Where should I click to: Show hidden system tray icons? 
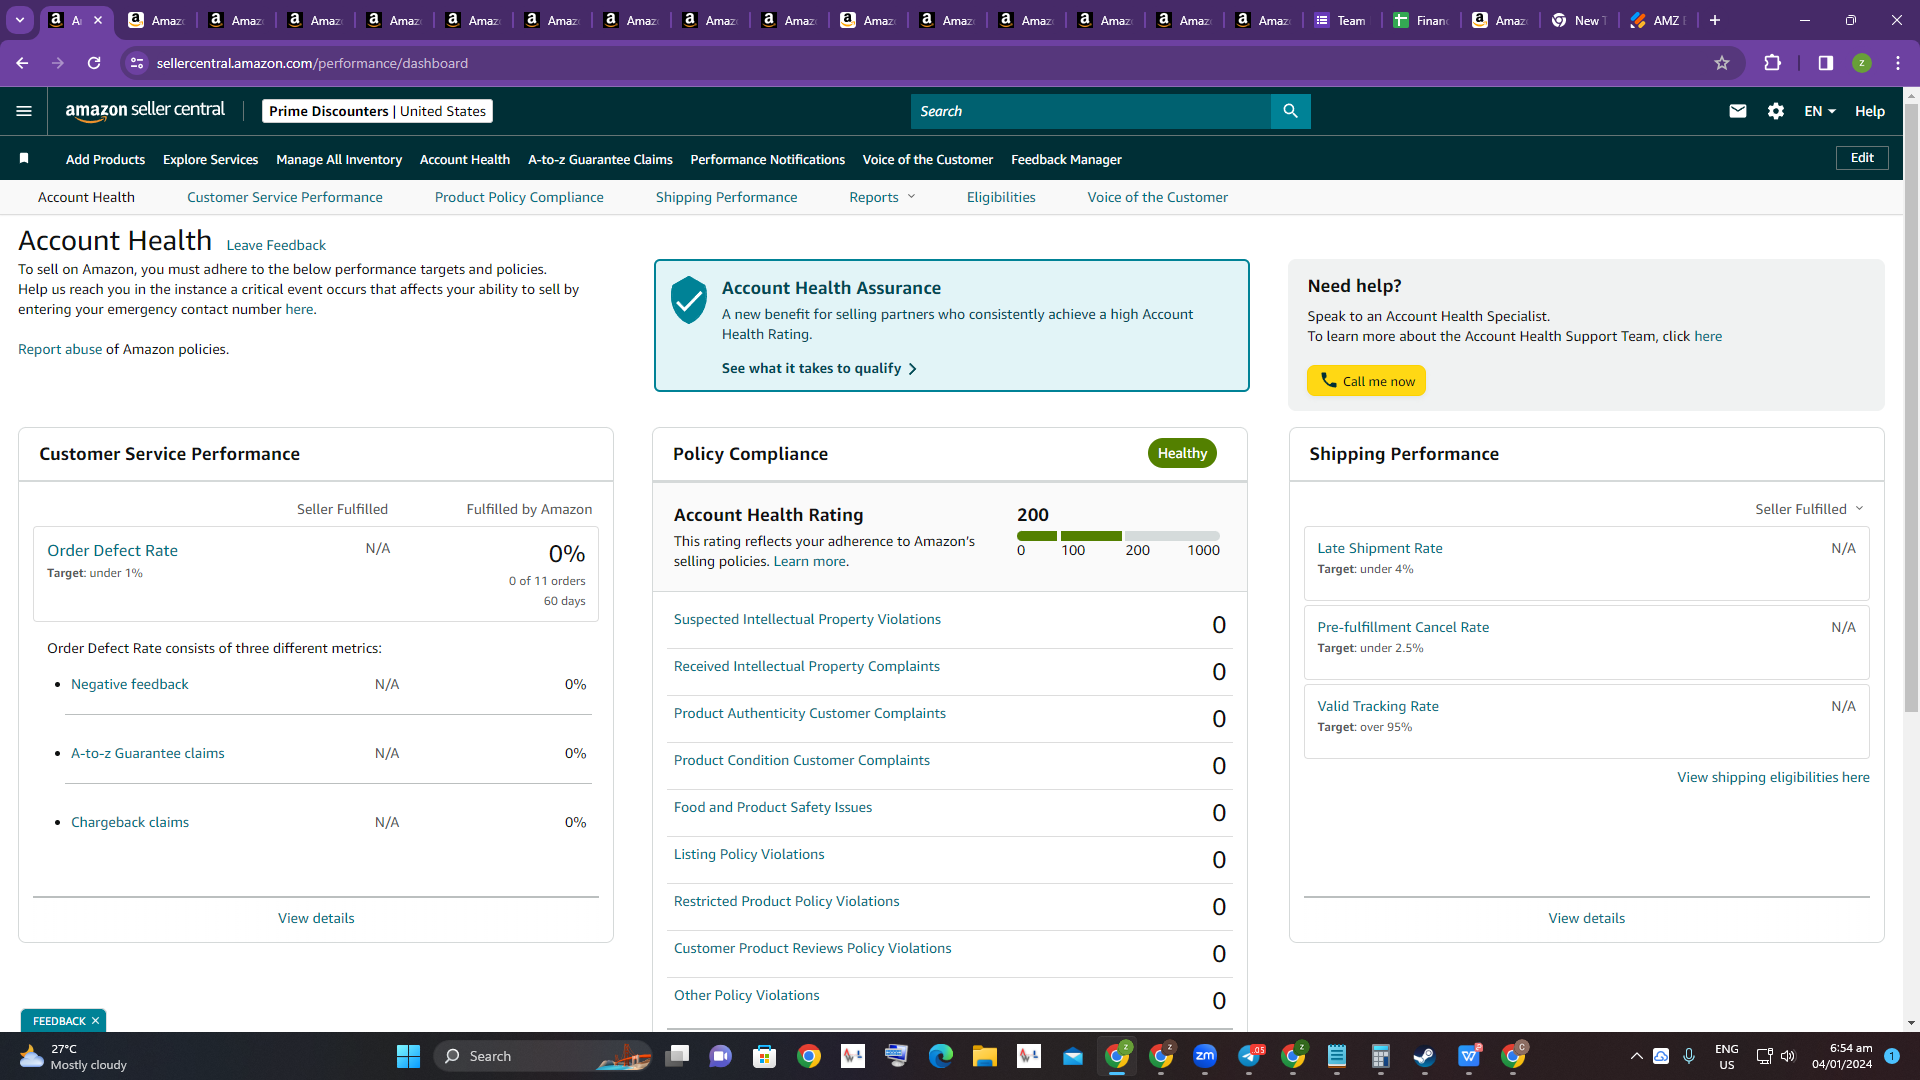tap(1636, 1056)
